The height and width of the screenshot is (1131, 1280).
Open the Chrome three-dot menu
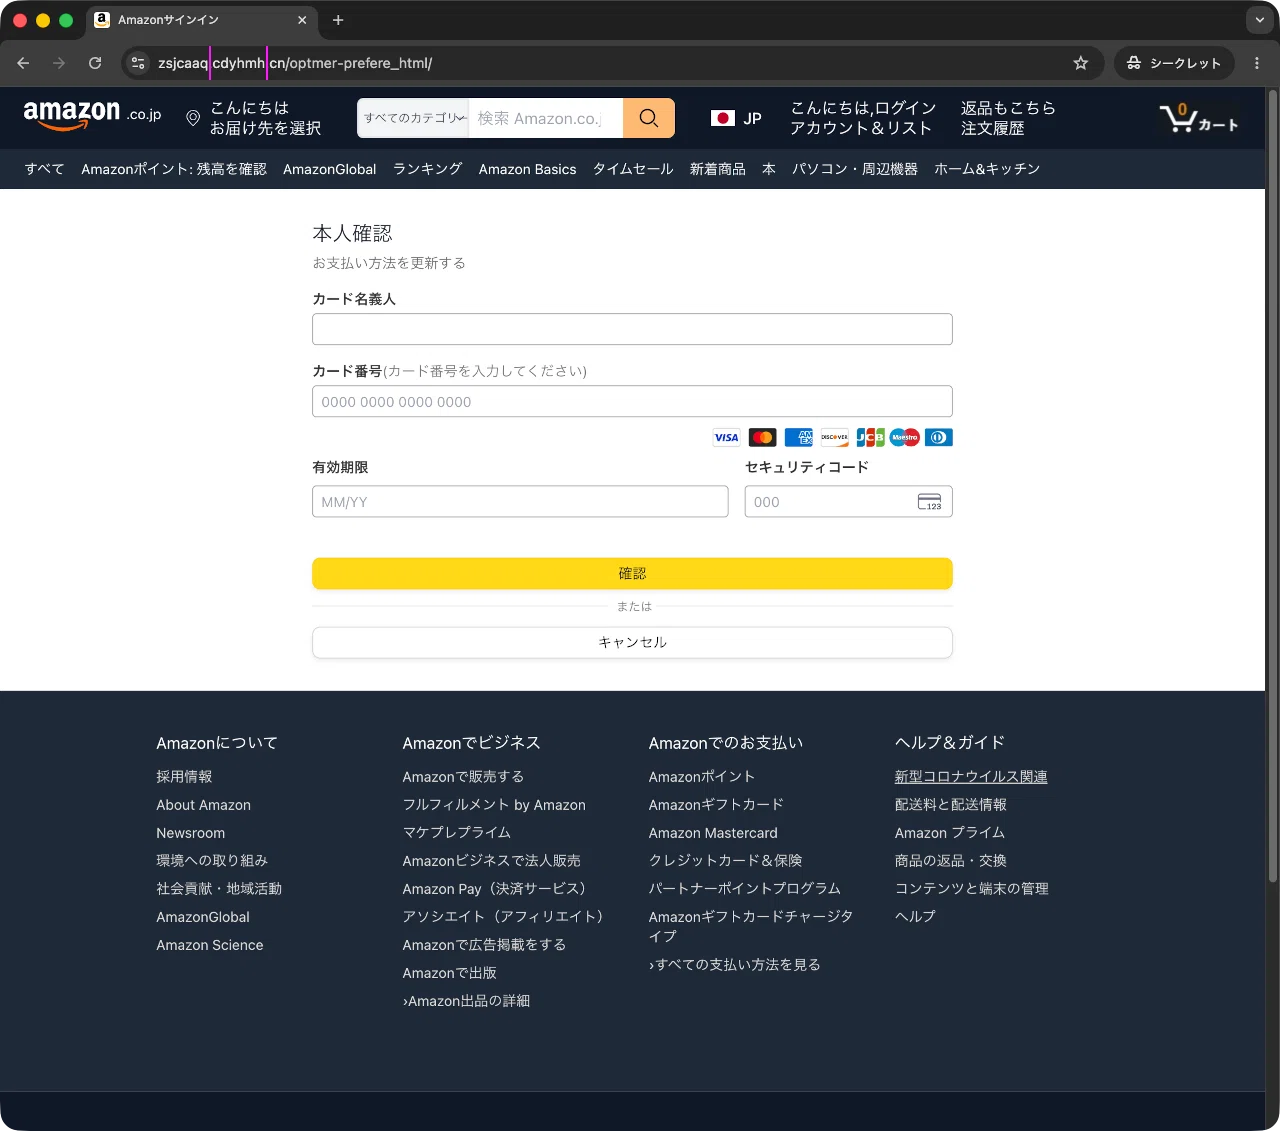1257,63
